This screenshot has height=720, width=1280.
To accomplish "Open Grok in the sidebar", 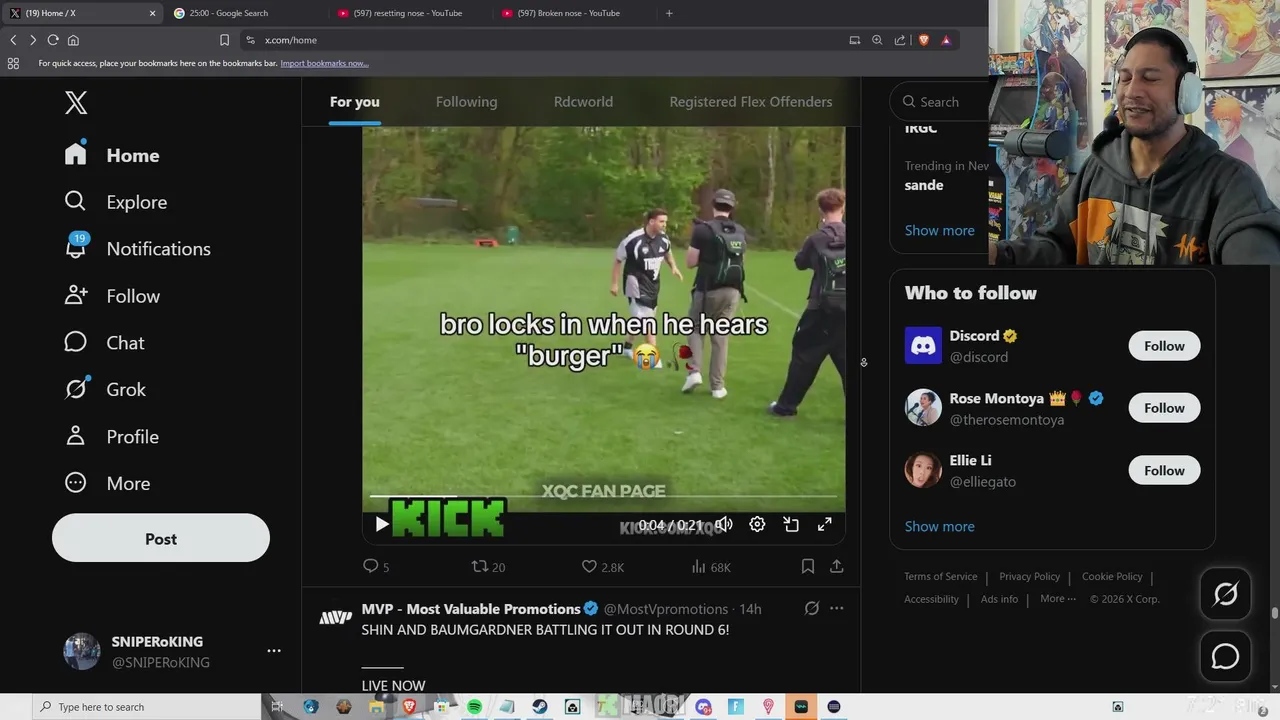I will tap(105, 389).
